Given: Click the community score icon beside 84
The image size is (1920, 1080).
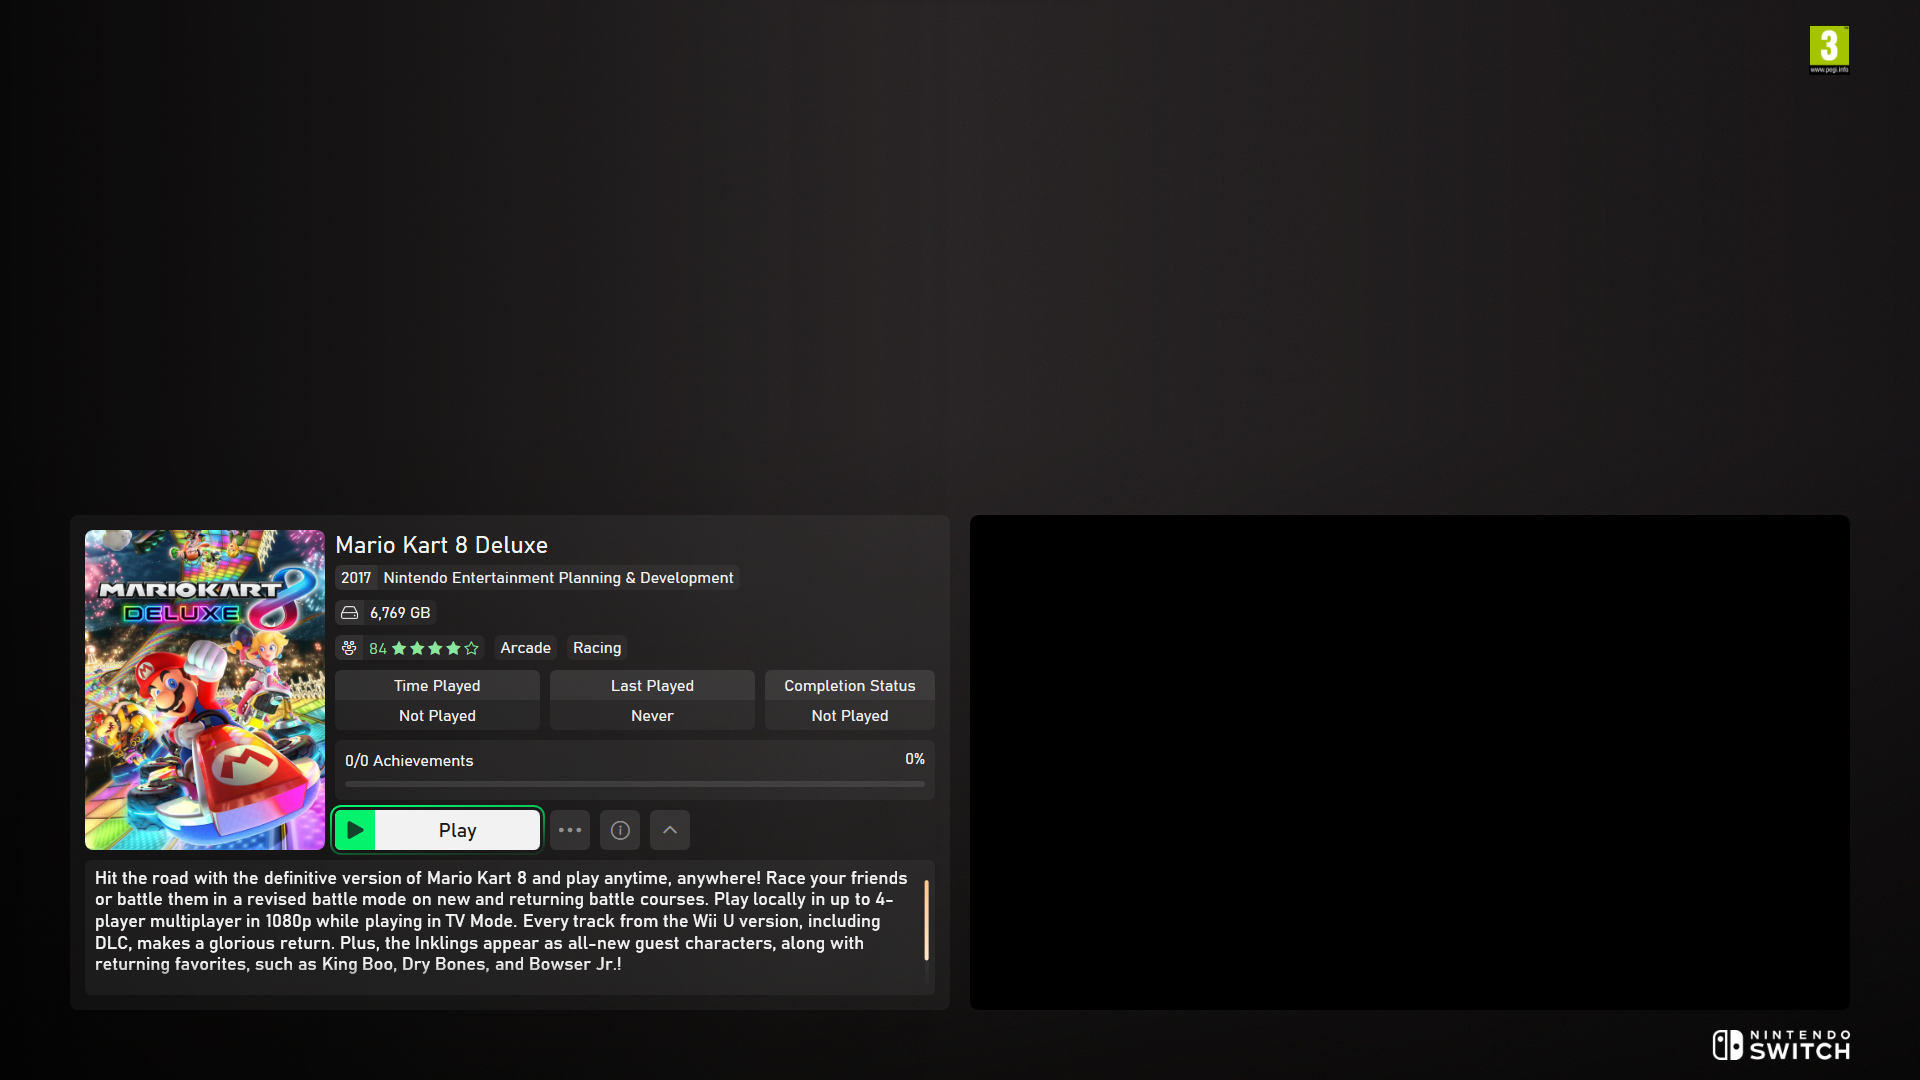Looking at the screenshot, I should click(349, 648).
